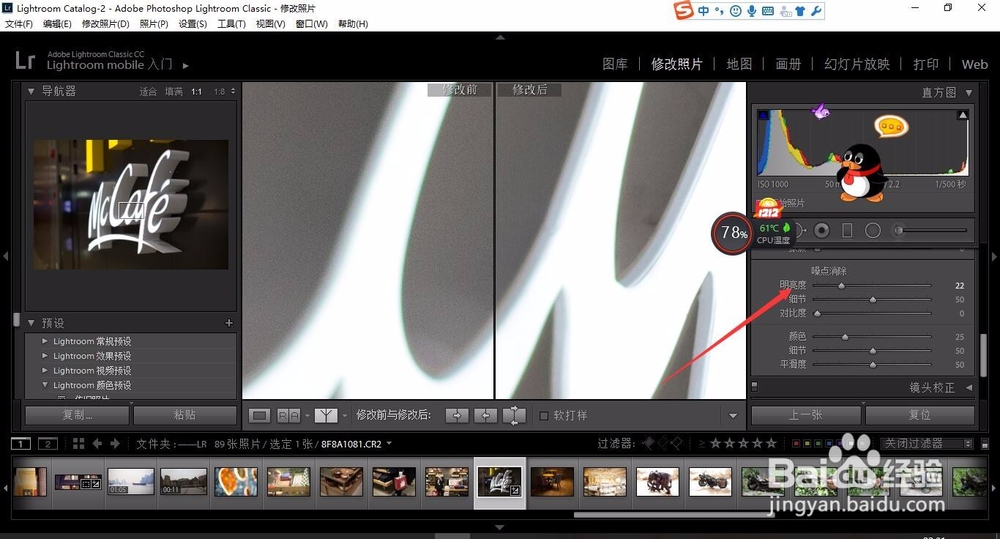Swap before and after settings icon
This screenshot has width=1000, height=539.
pos(514,416)
